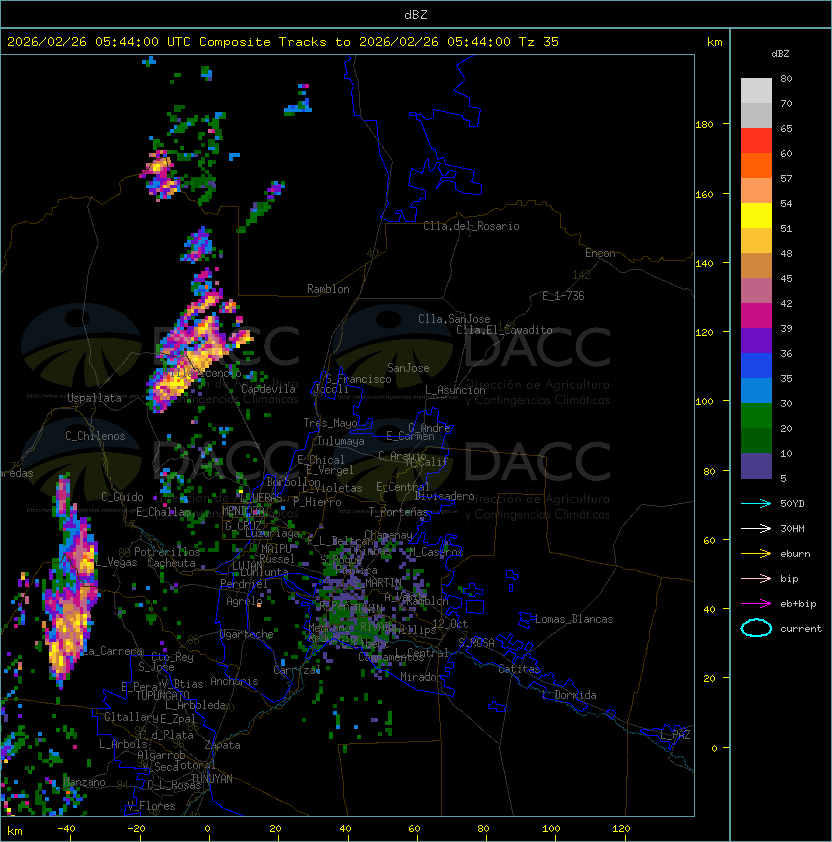Select the 'Ramblon' place label
This screenshot has height=842, width=832.
click(328, 289)
